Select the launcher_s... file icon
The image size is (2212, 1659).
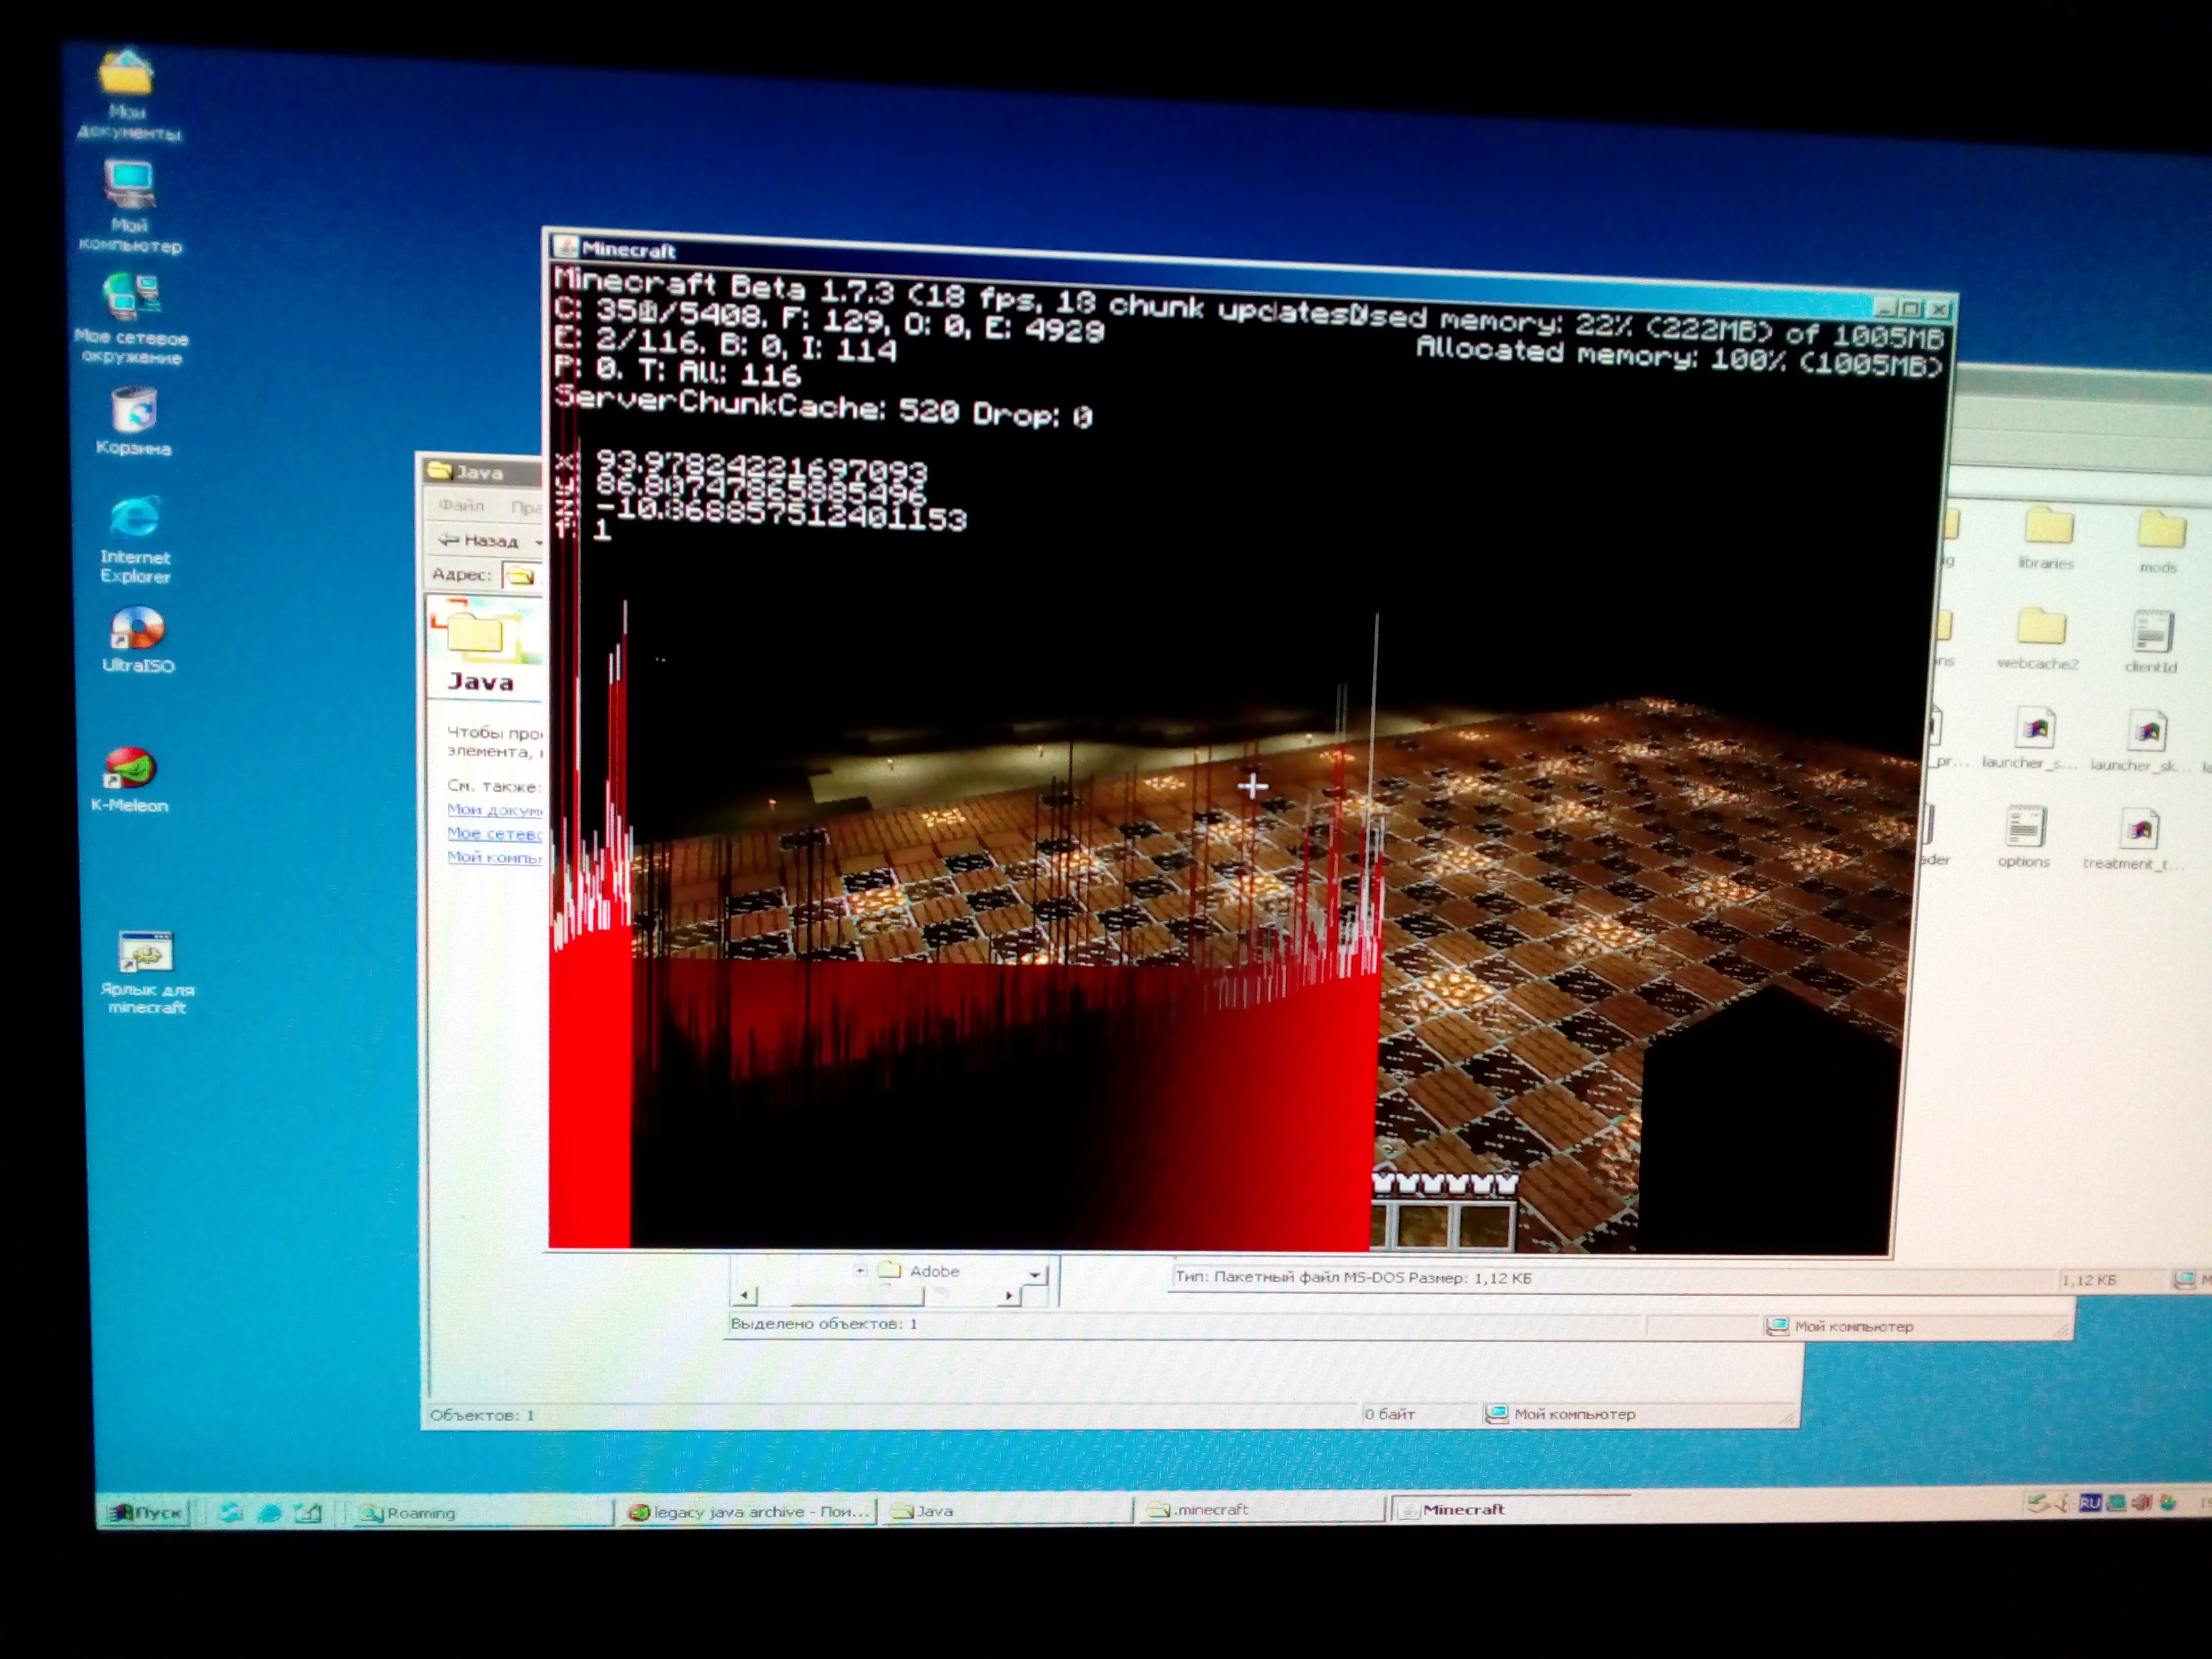point(2031,739)
